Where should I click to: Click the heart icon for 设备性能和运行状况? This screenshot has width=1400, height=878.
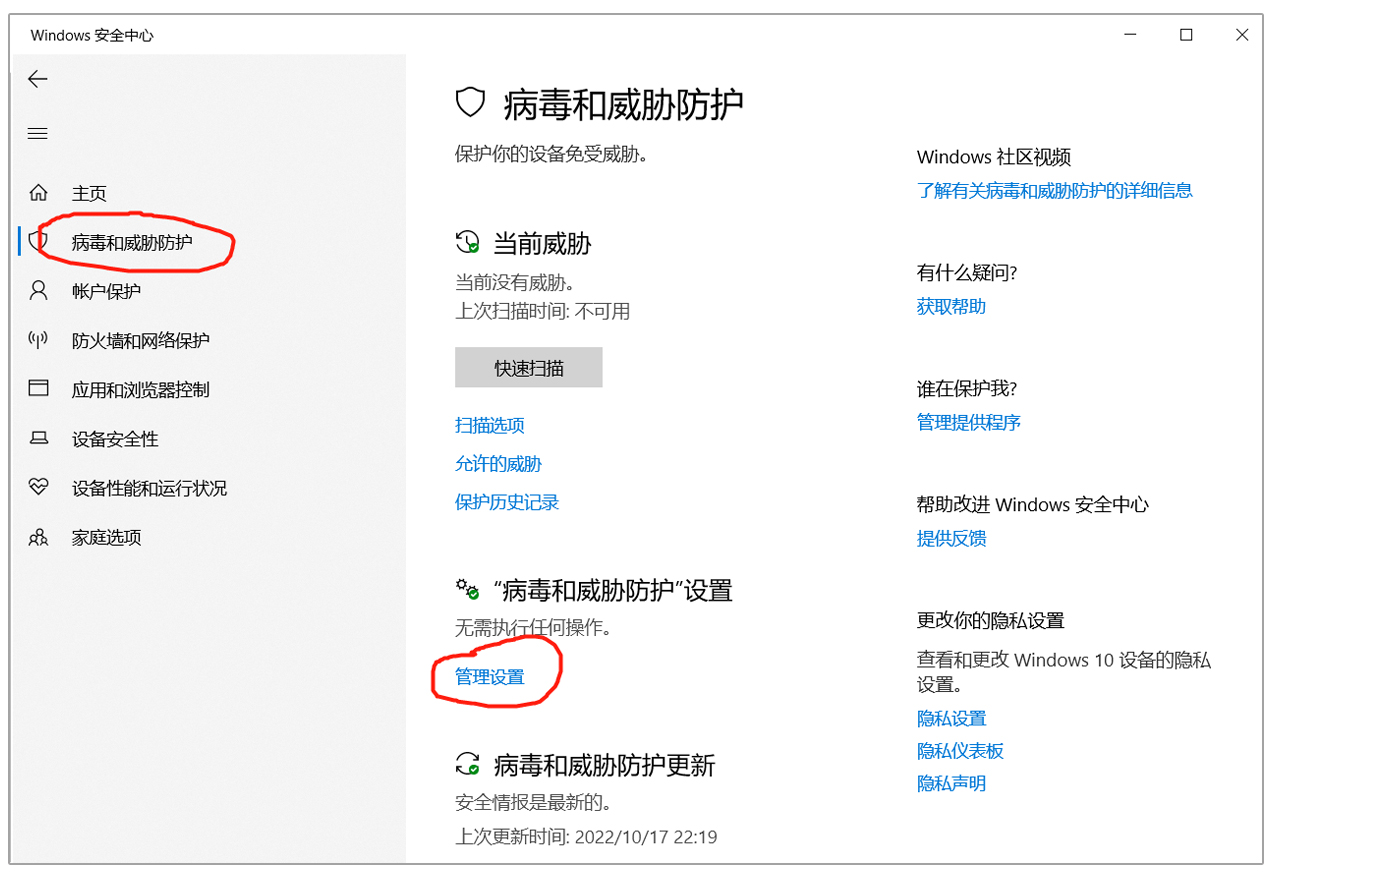click(x=38, y=487)
